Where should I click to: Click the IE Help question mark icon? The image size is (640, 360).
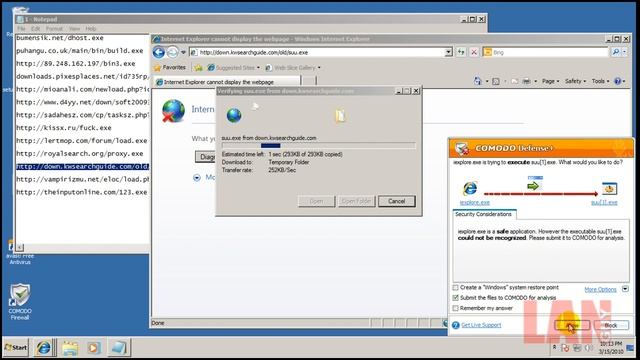[x=618, y=81]
